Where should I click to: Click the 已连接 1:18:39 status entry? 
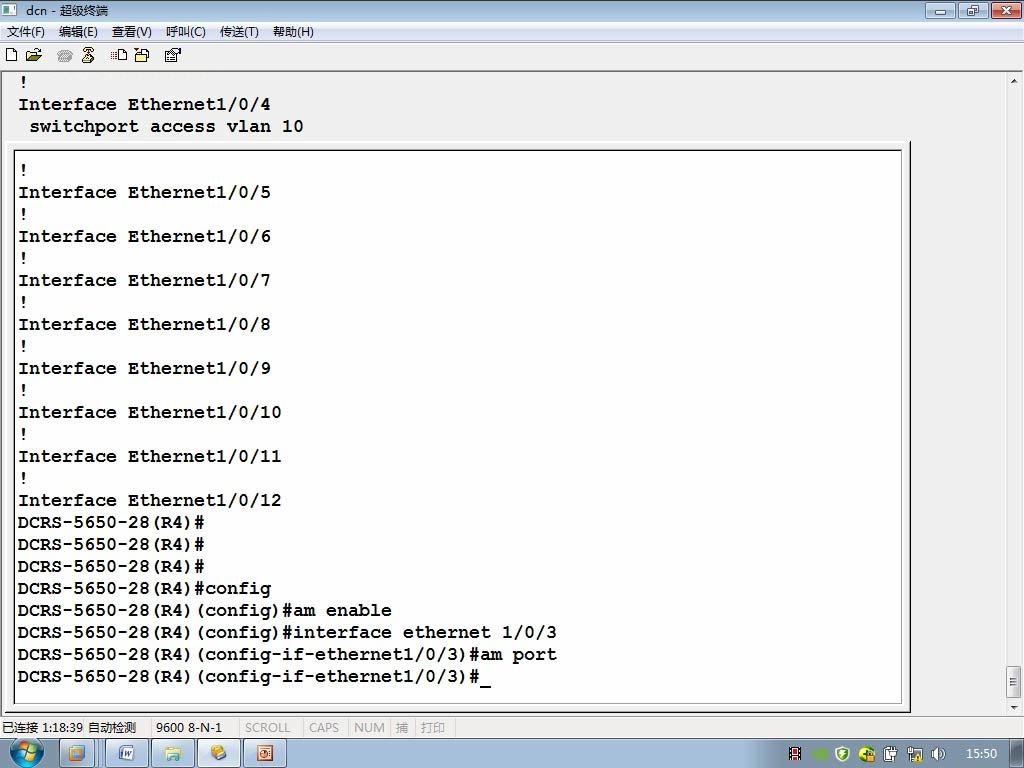(x=42, y=728)
